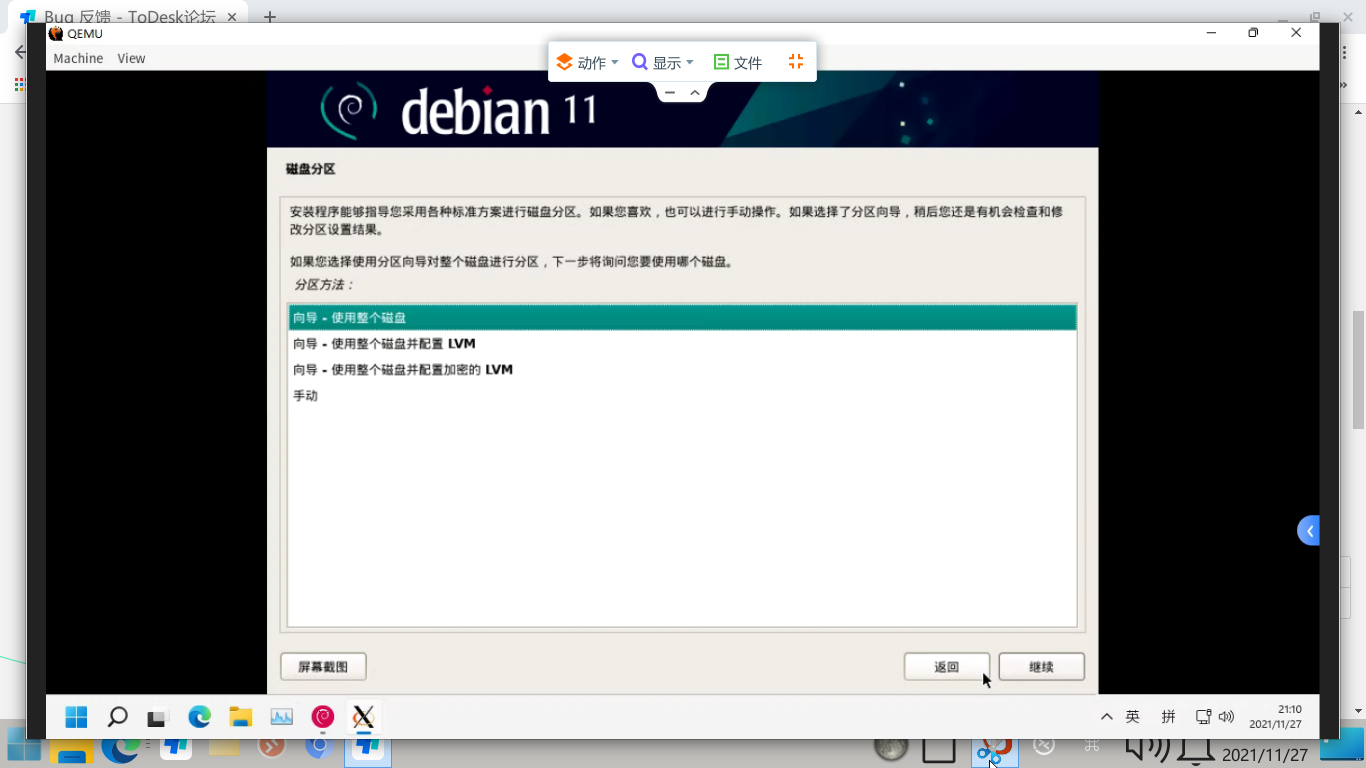This screenshot has height=768, width=1366.
Task: Show hidden tray icons chevron
Action: click(x=1106, y=717)
